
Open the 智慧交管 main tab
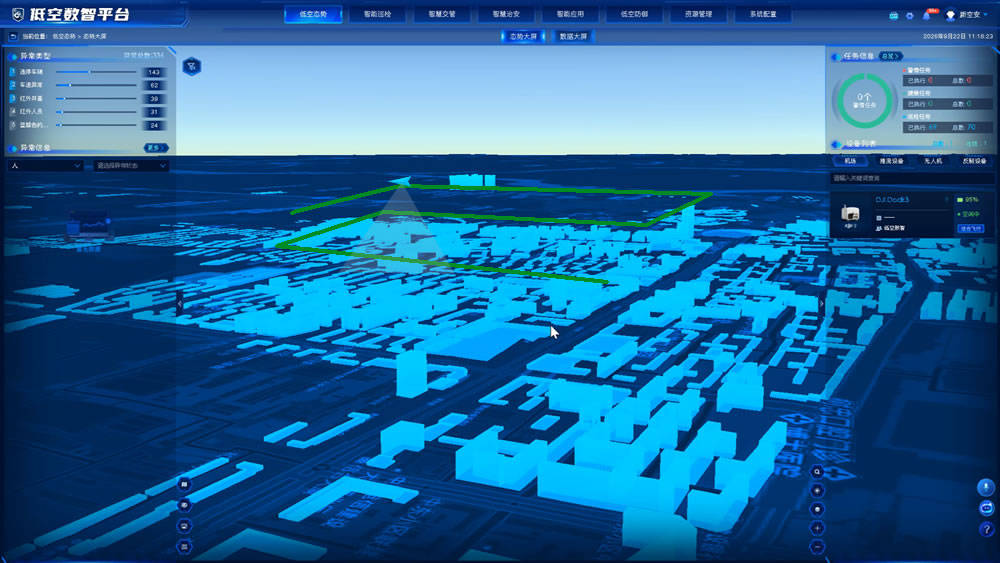tap(442, 14)
